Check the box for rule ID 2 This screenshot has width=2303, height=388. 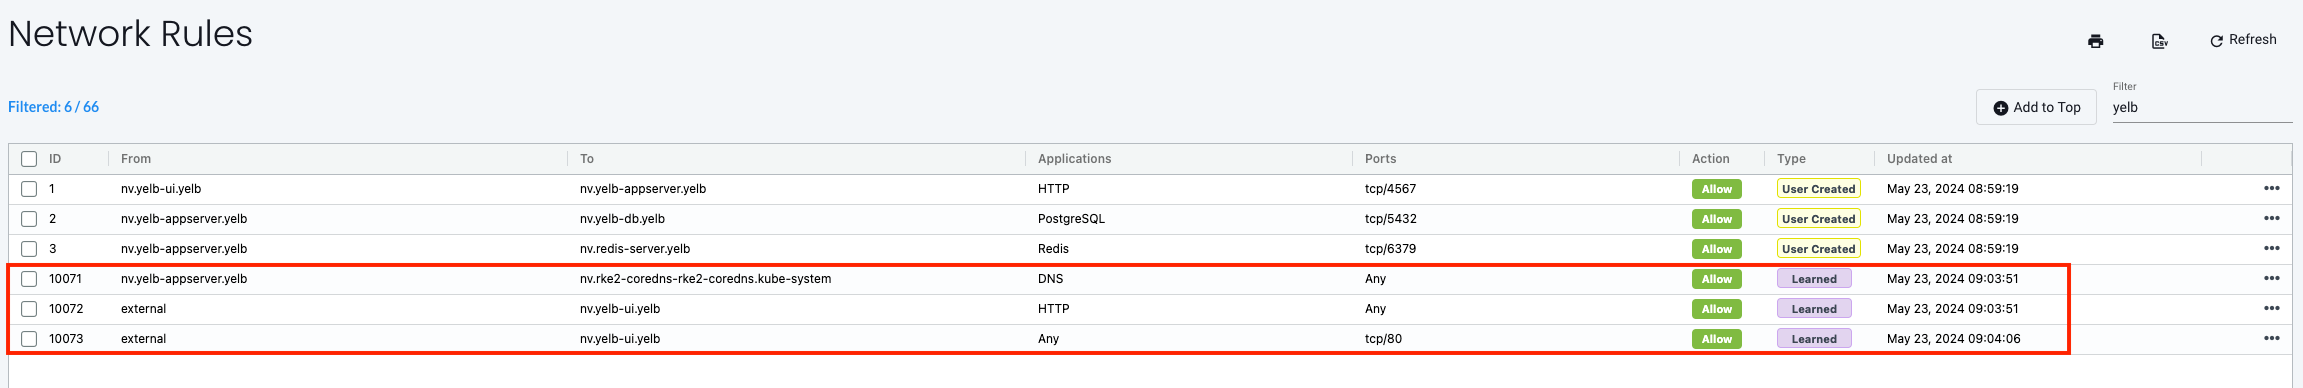29,219
